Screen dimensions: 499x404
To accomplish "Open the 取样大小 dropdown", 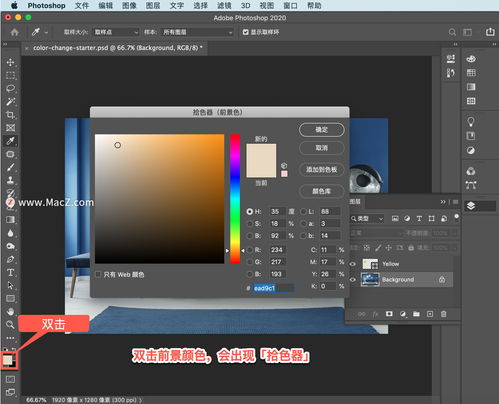I will pyautogui.click(x=116, y=32).
